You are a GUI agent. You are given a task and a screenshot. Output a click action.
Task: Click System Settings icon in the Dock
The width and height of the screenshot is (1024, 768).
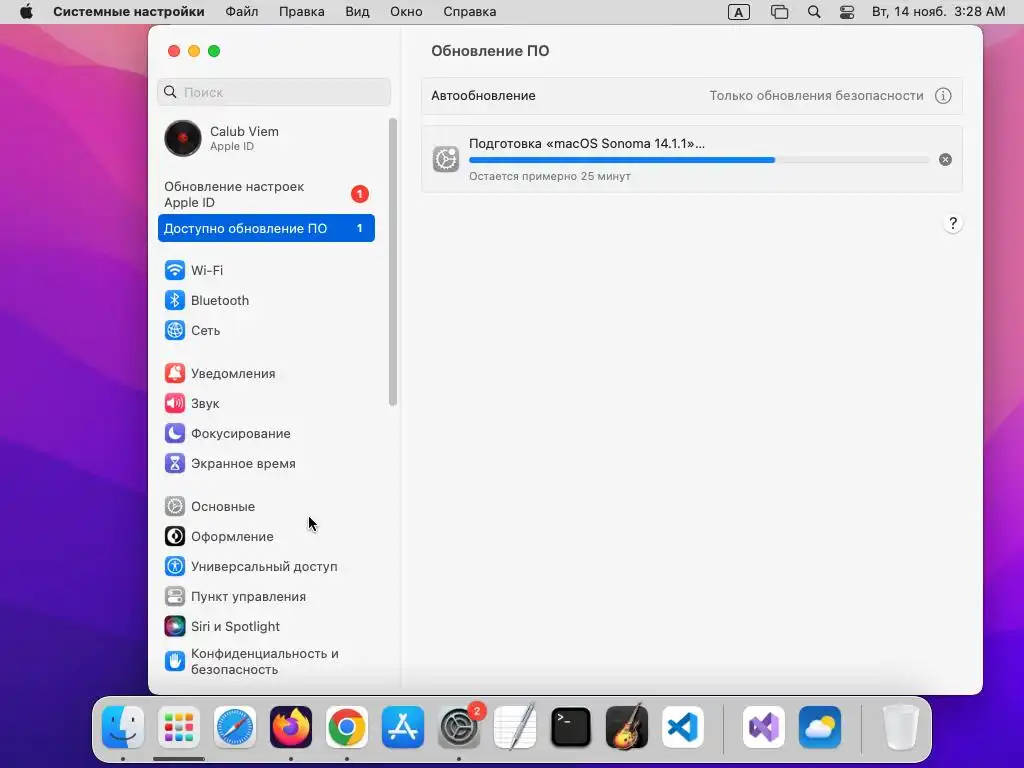[x=459, y=727]
